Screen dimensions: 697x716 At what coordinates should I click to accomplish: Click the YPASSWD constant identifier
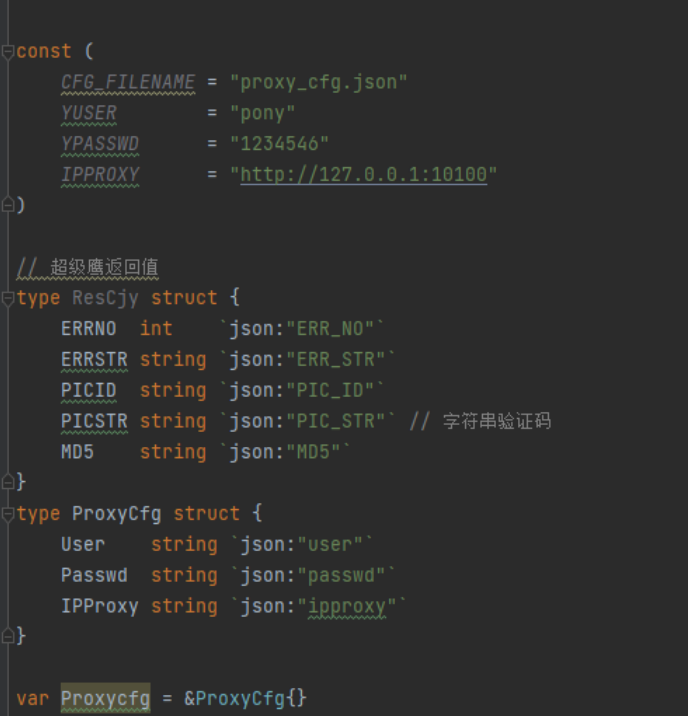(100, 143)
